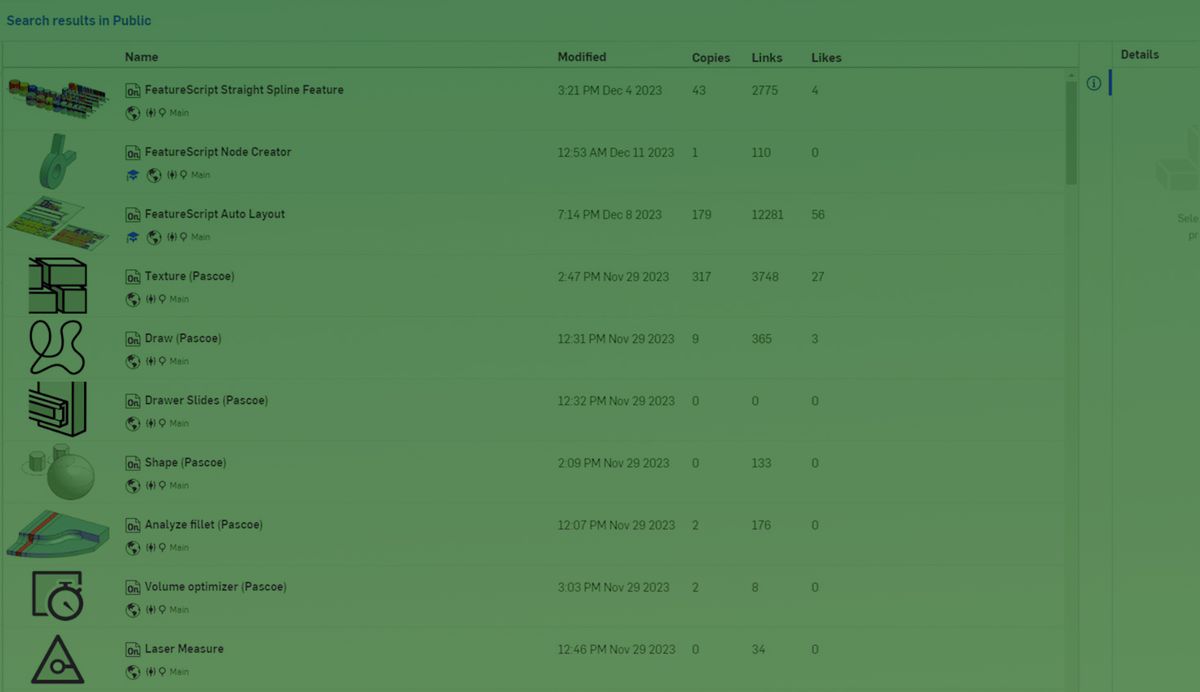Click the likes count '56'
1200x692 pixels.
[818, 214]
